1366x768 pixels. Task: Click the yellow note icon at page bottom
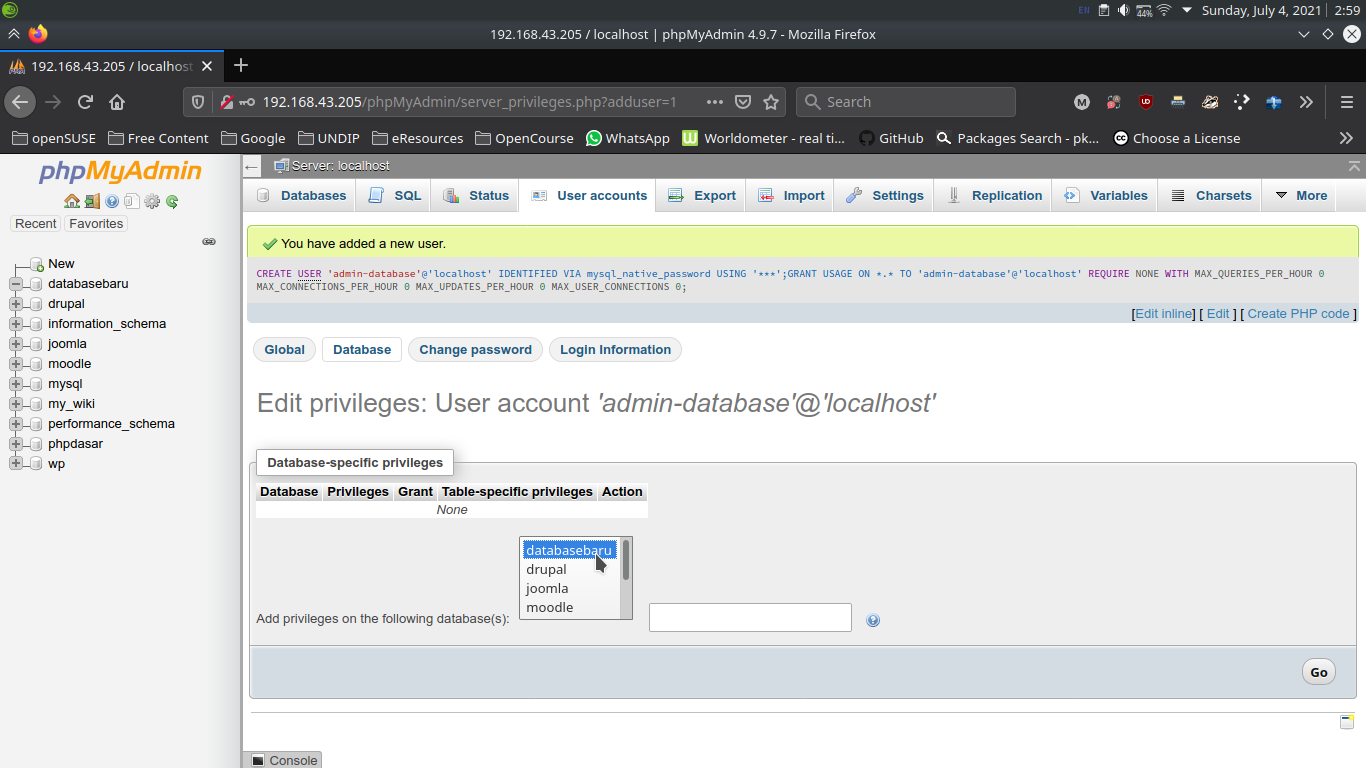coord(1347,722)
